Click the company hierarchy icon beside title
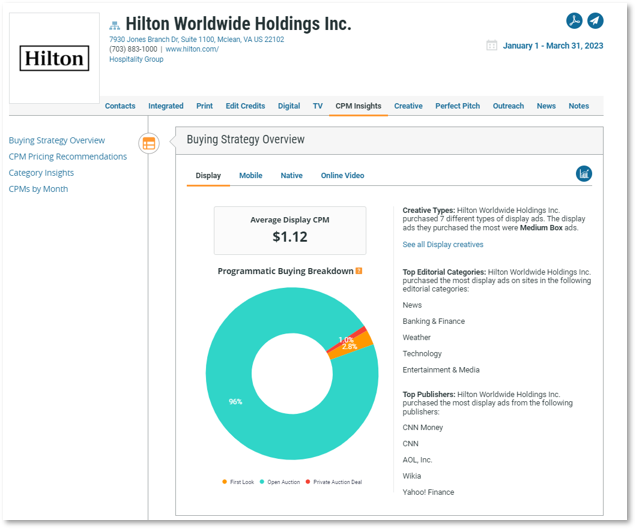This screenshot has width=636, height=529. click(115, 26)
